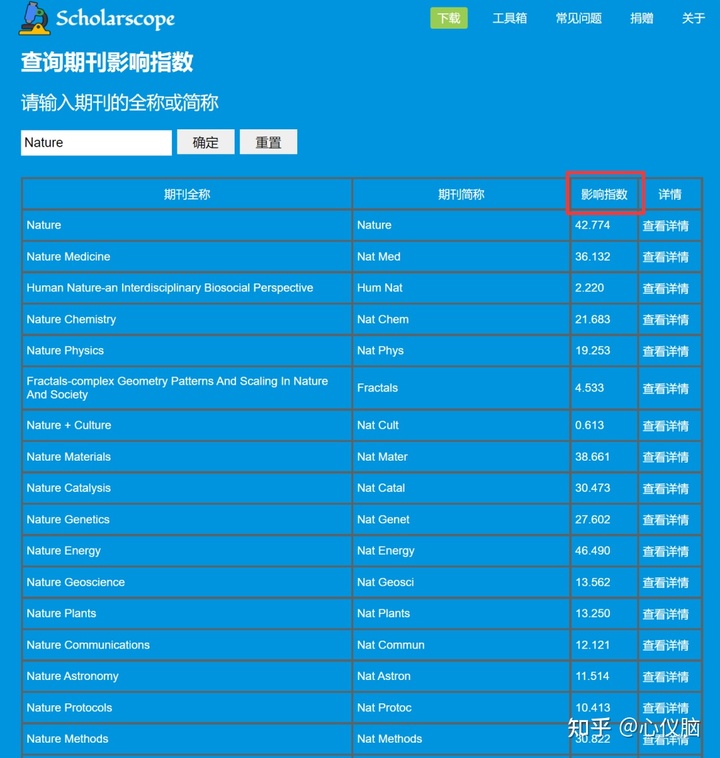The image size is (720, 758).
Task: Open 查看详情 for Nature + Culture
Action: click(666, 426)
